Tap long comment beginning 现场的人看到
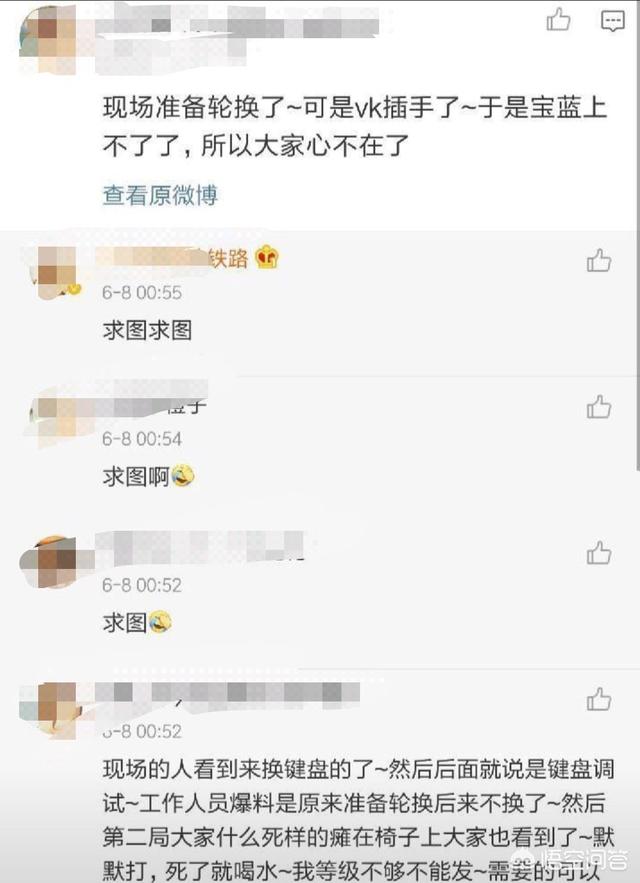 coord(358,819)
